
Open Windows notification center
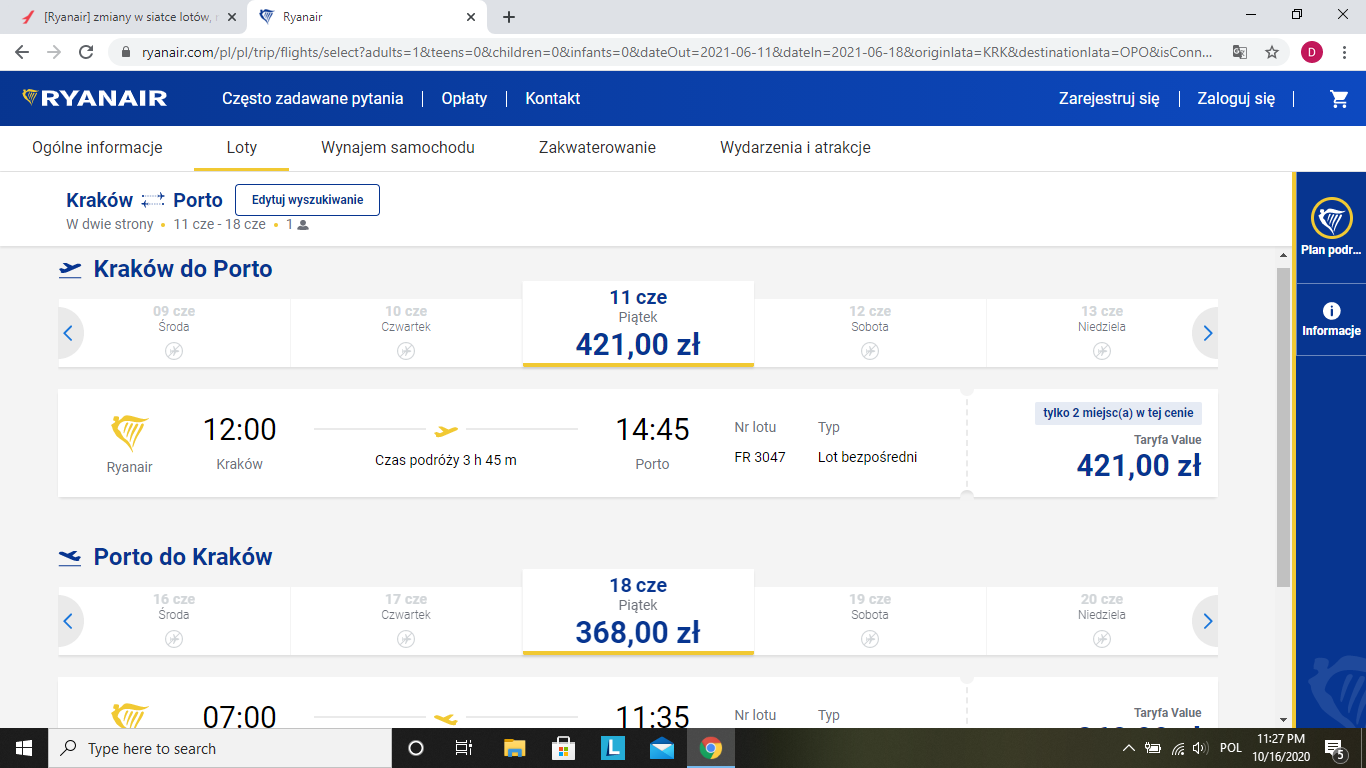(1334, 748)
